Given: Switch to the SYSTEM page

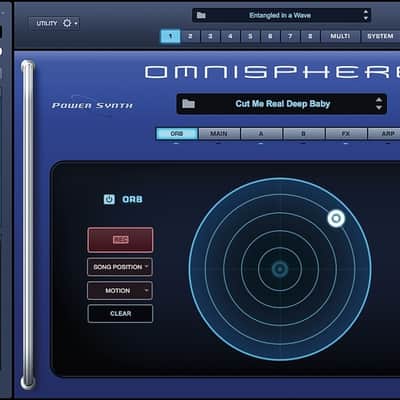Looking at the screenshot, I should pos(380,36).
